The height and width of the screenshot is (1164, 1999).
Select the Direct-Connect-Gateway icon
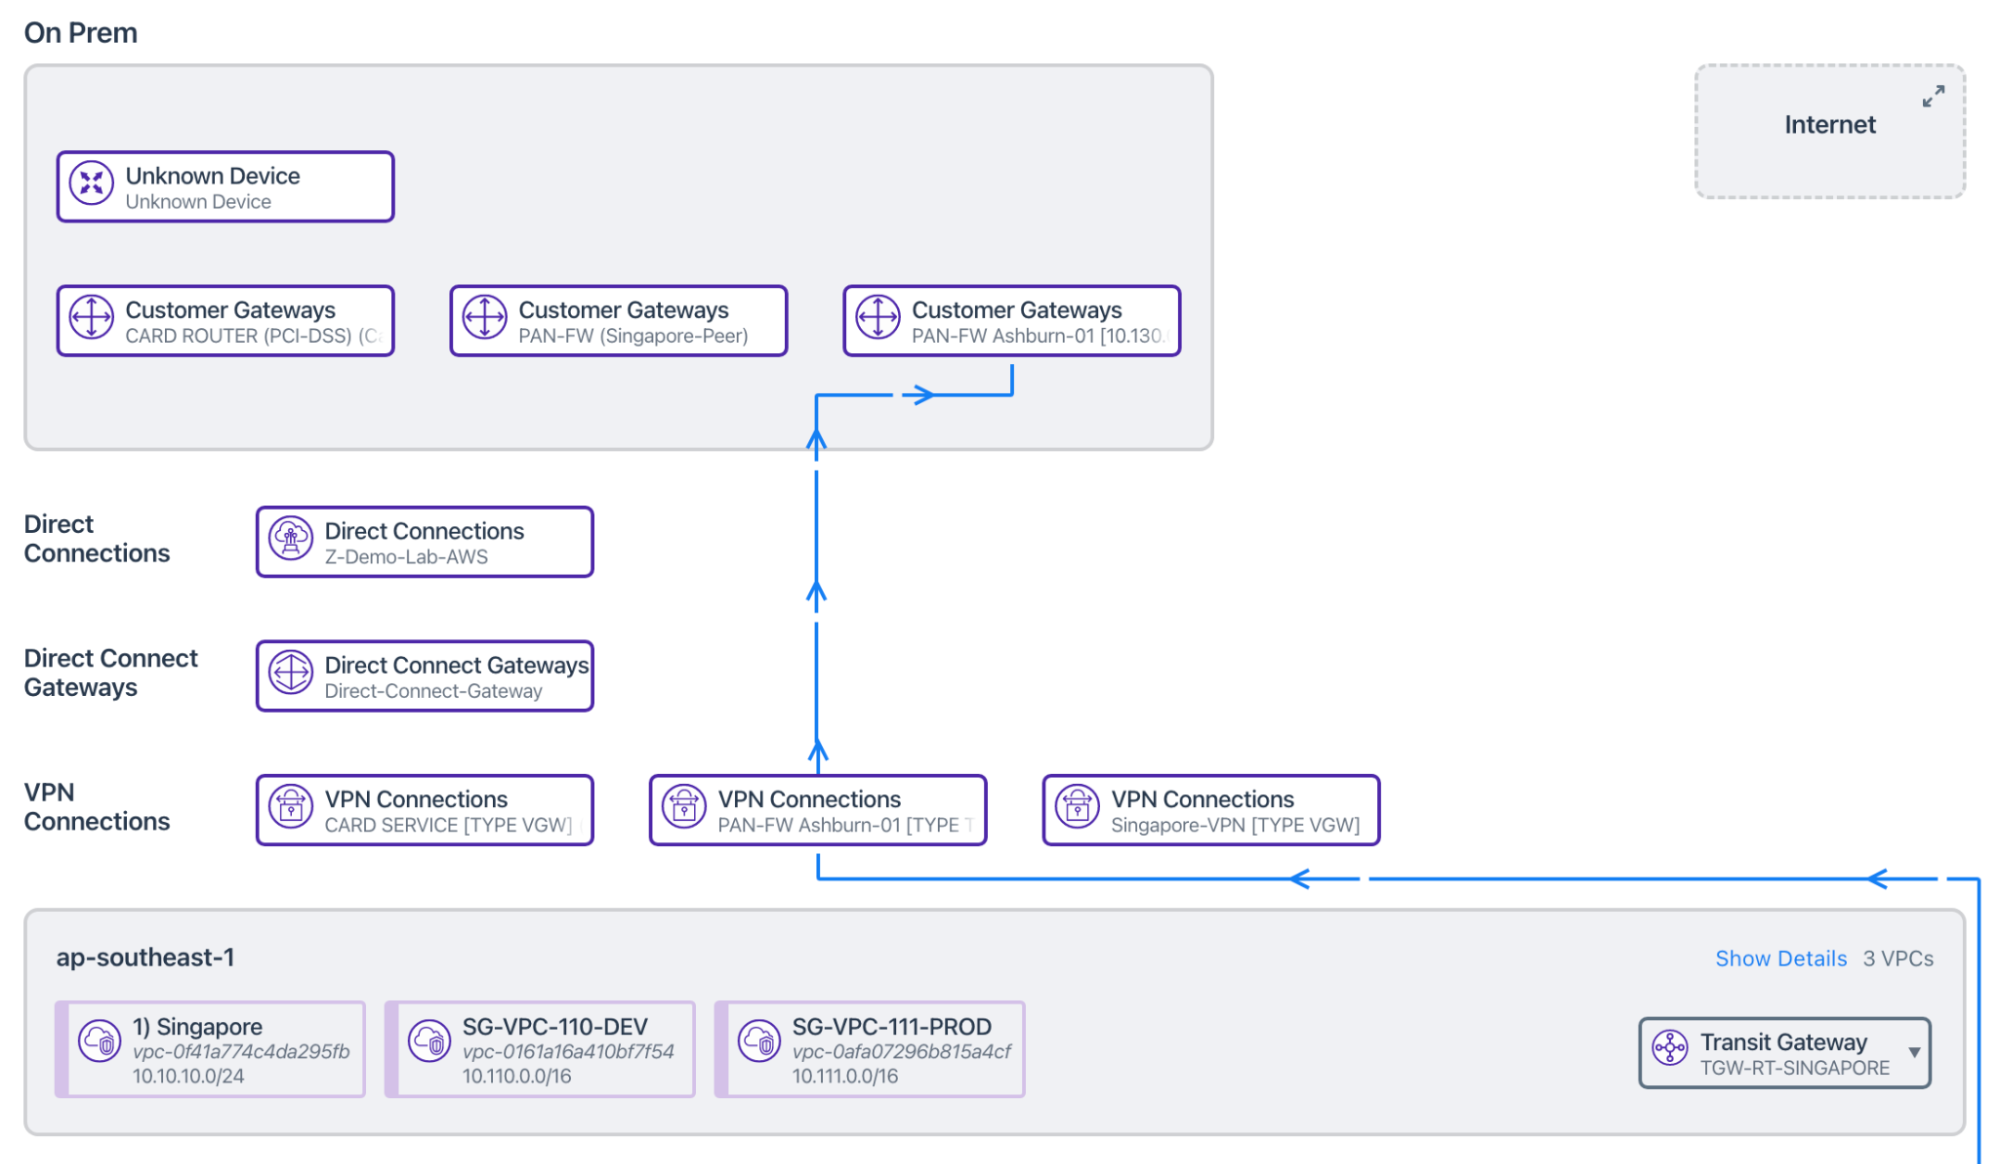290,675
